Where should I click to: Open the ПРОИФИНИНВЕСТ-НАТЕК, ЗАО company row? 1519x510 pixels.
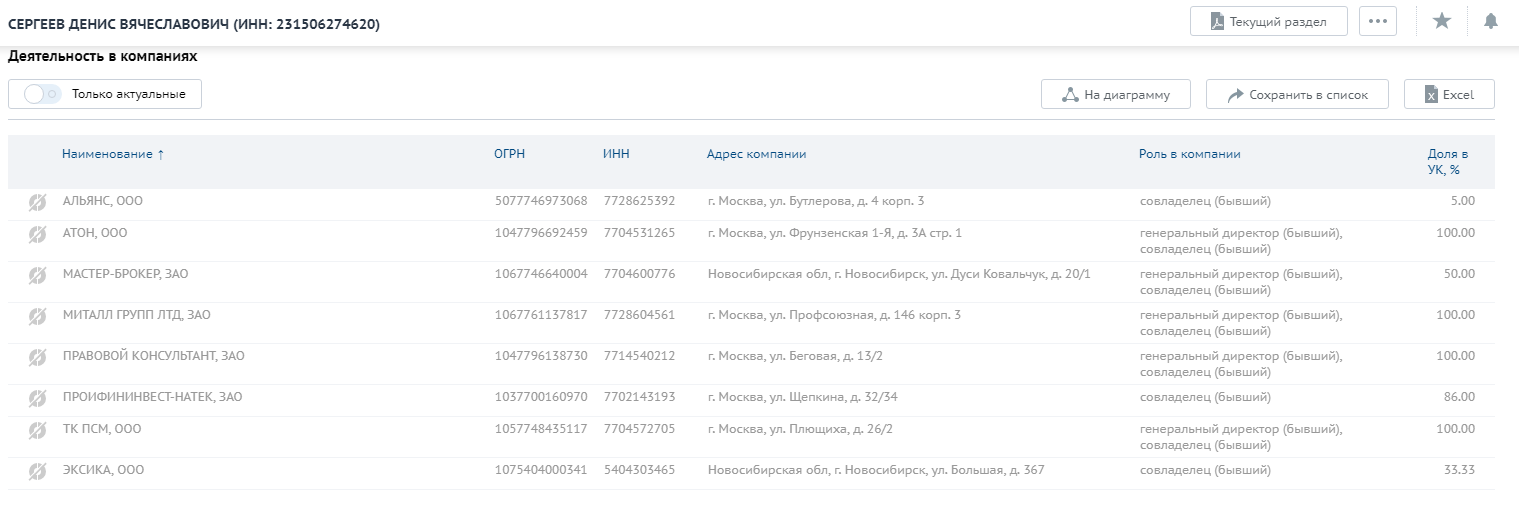(152, 397)
